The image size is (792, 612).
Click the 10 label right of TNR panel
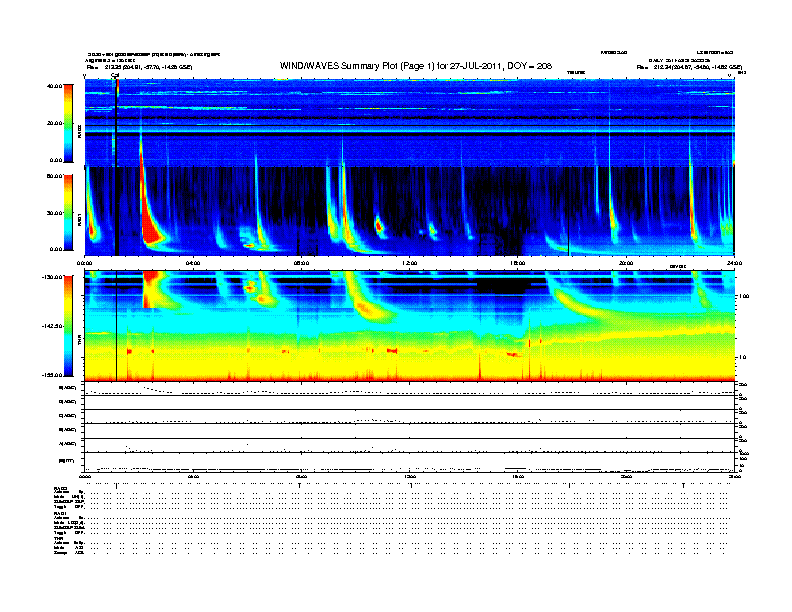(742, 358)
